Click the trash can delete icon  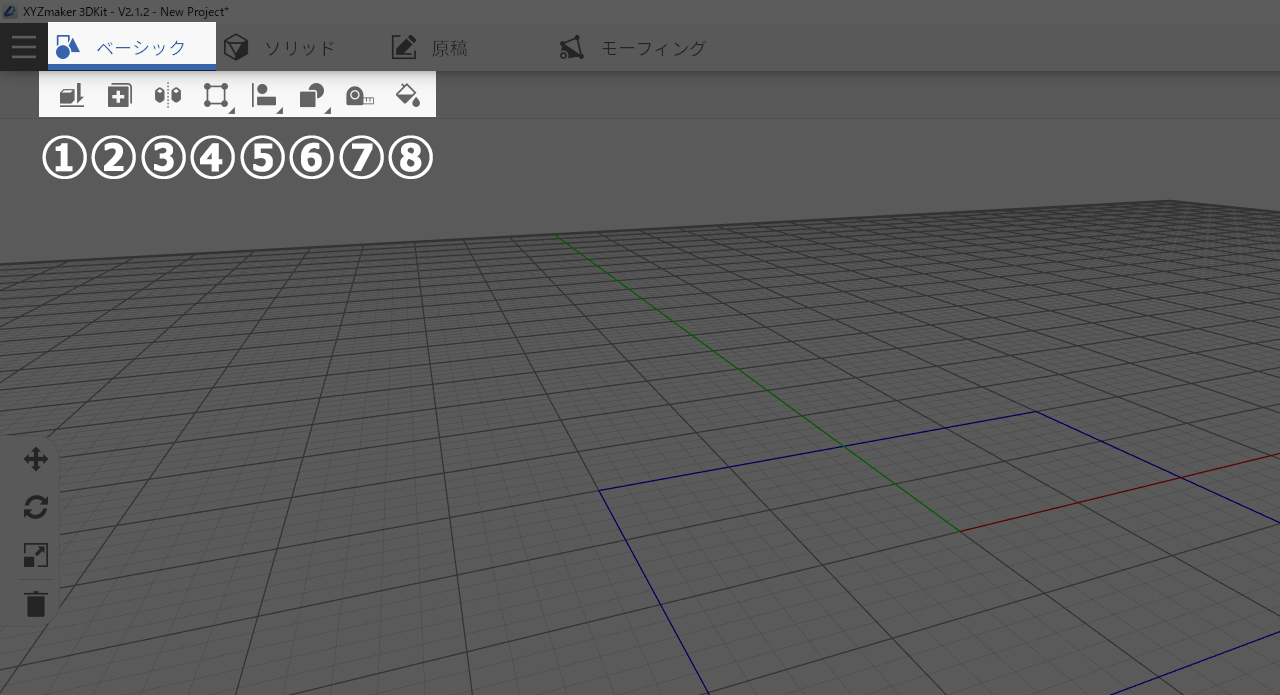tap(36, 604)
